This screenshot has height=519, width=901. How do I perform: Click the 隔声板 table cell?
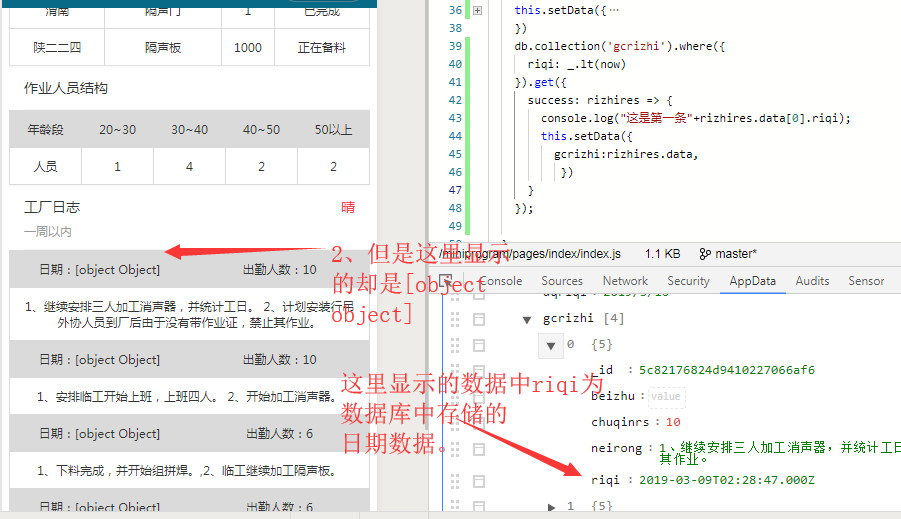coord(163,47)
